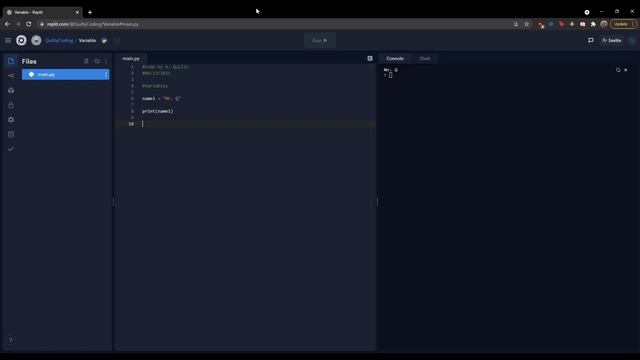640x360 pixels.
Task: Click install app icon in address bar
Action: [516, 24]
